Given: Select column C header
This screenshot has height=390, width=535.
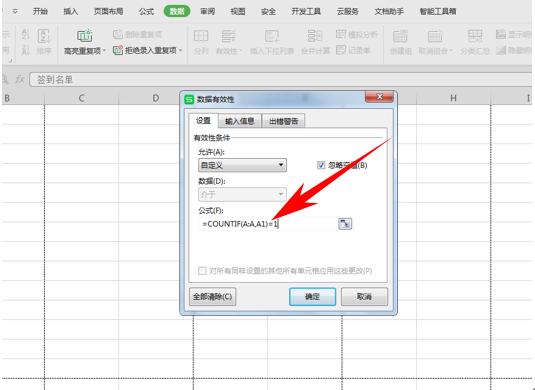Looking at the screenshot, I should click(x=81, y=98).
